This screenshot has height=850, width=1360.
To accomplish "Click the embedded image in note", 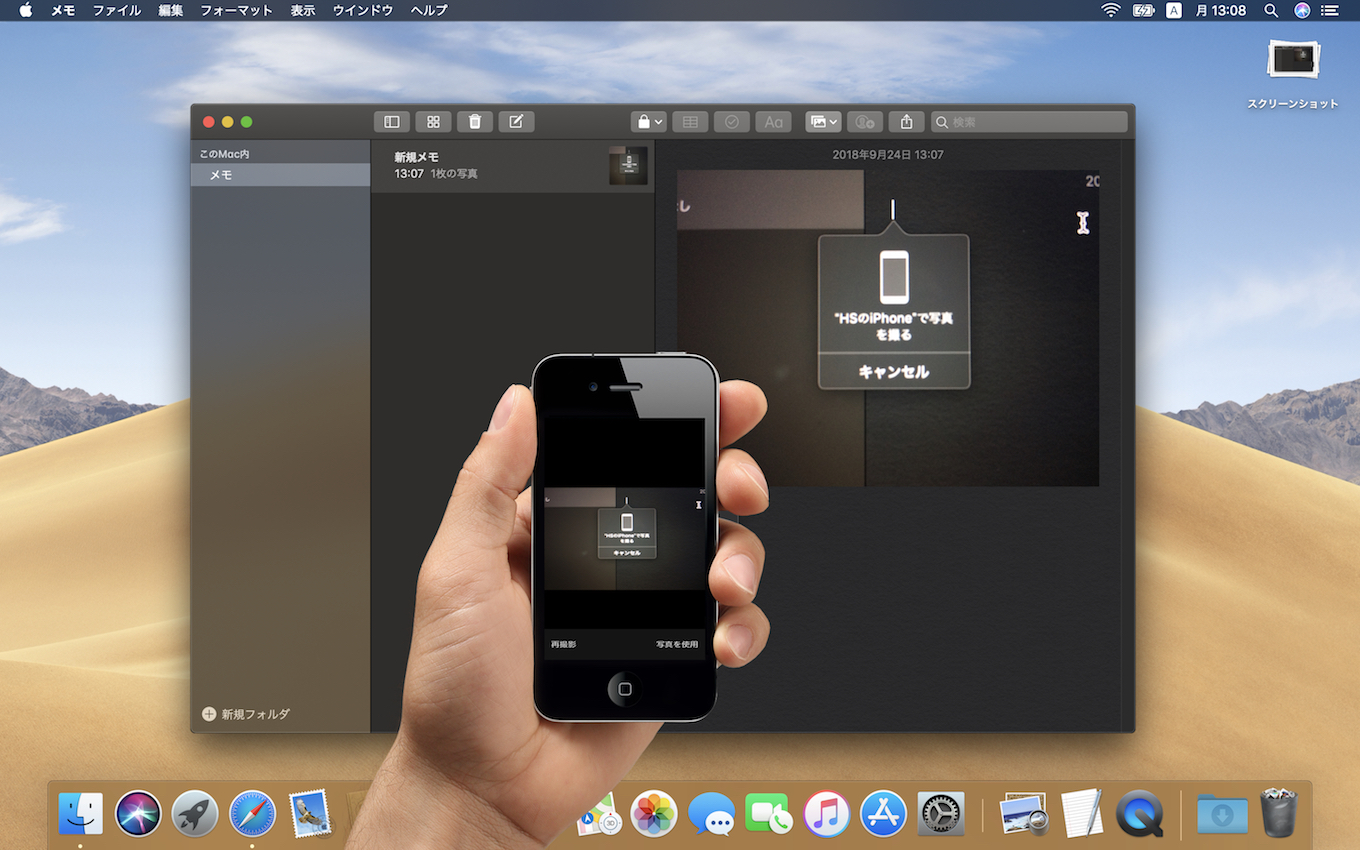I will [888, 328].
